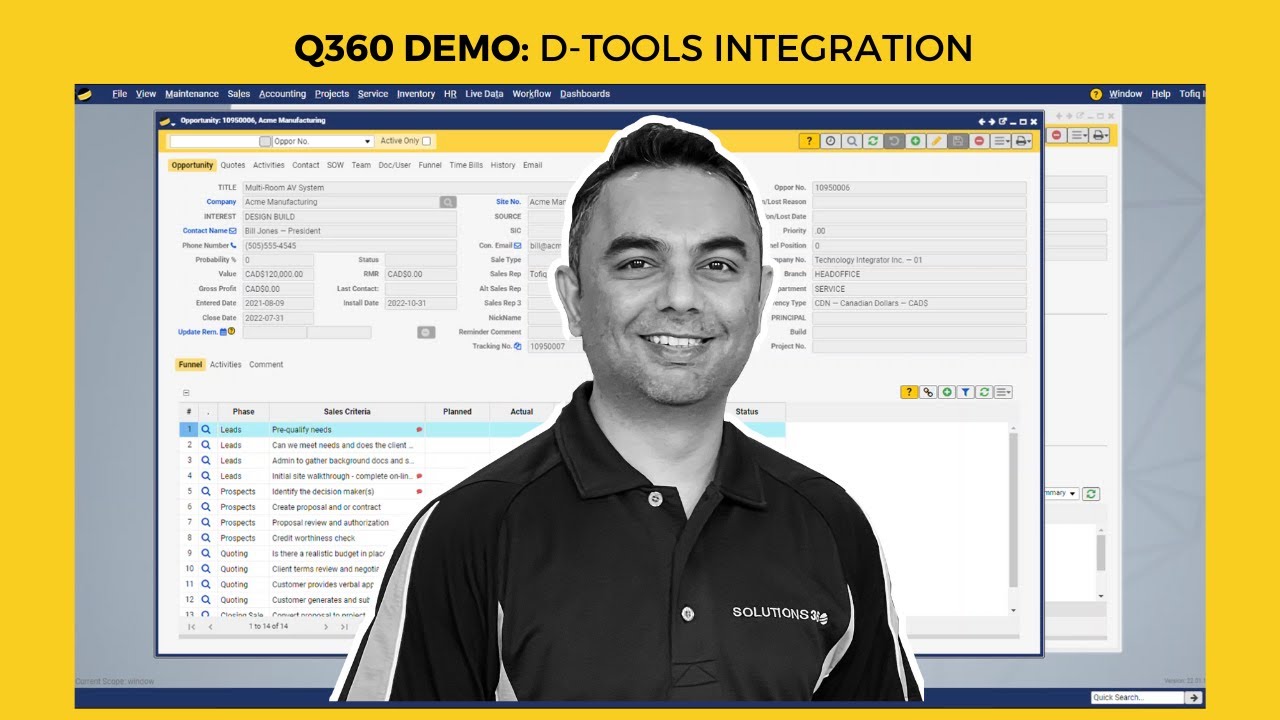
Task: Open the Sales menu
Action: click(x=239, y=94)
